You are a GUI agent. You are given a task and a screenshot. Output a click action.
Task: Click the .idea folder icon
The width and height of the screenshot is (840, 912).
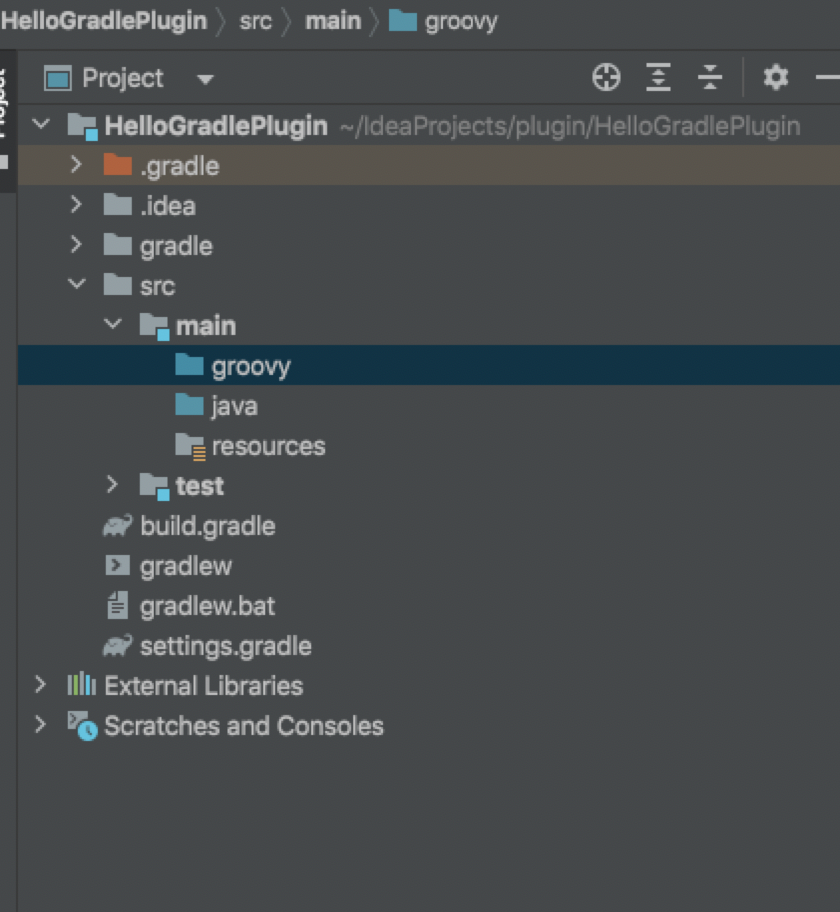tap(118, 205)
